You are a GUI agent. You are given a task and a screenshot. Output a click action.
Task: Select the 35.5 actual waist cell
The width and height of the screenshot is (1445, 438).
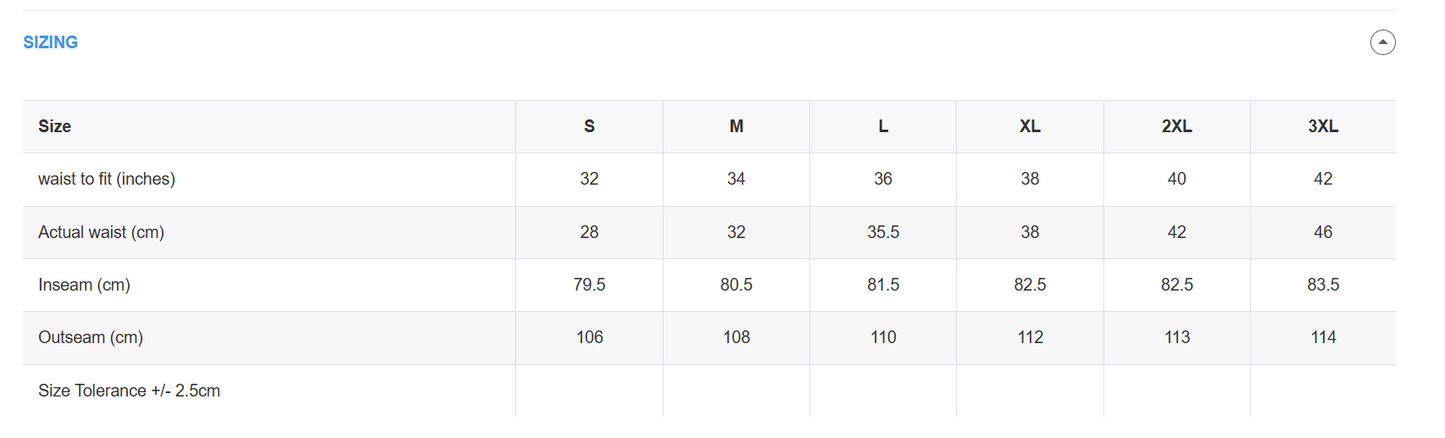(883, 232)
